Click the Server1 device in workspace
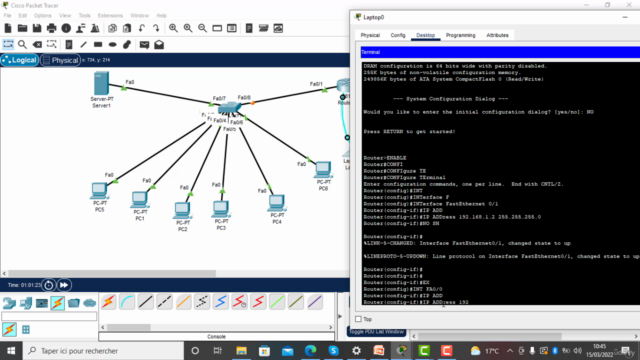Screen dimensions: 640x360 [101, 83]
